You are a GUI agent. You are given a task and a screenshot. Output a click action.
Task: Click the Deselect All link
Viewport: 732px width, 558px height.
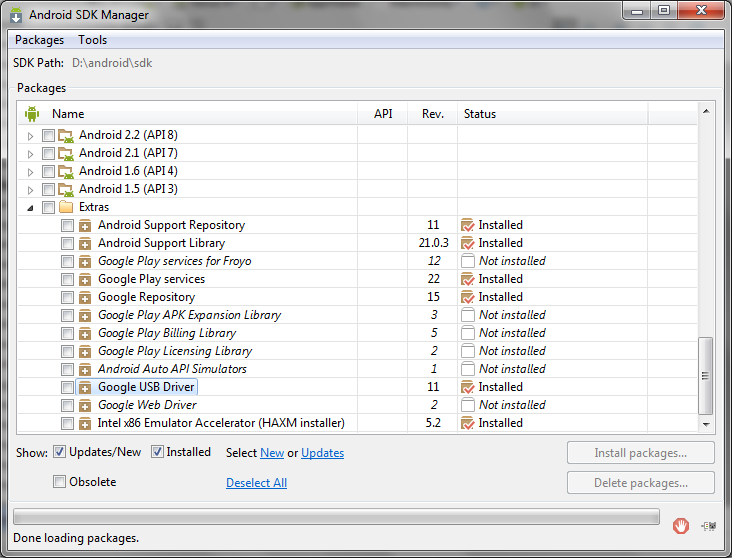(256, 483)
